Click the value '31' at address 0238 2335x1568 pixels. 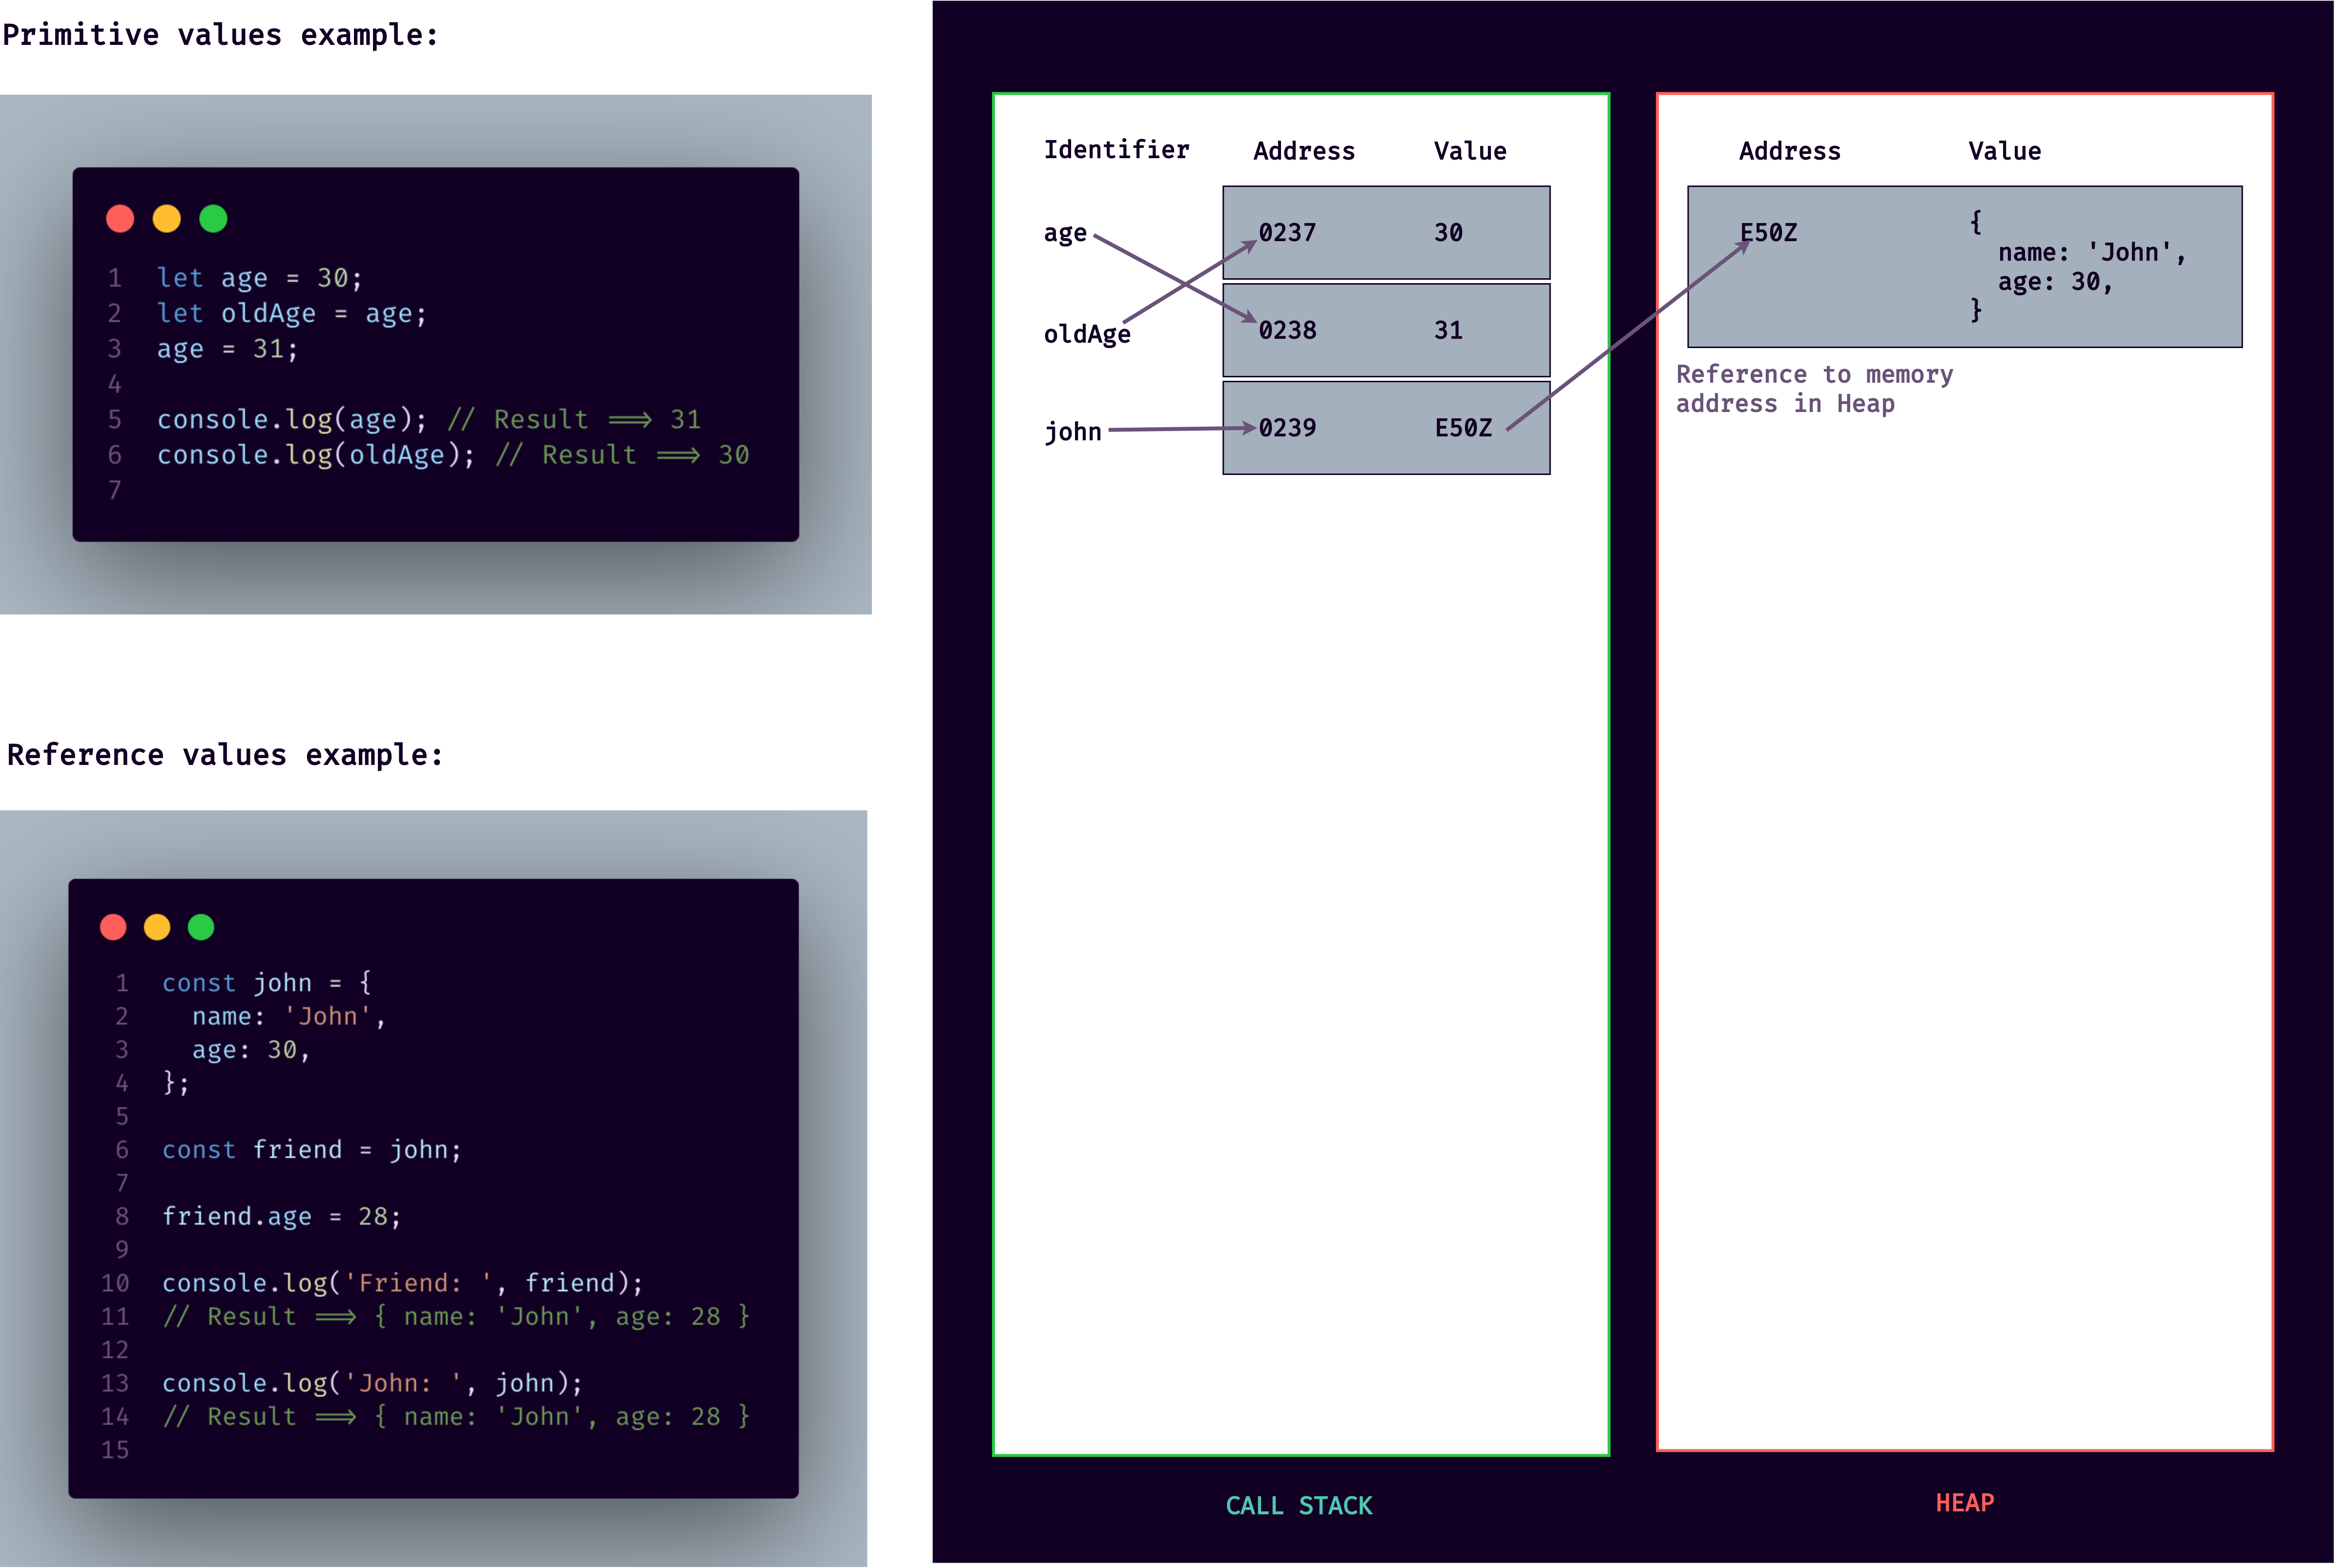(1448, 331)
